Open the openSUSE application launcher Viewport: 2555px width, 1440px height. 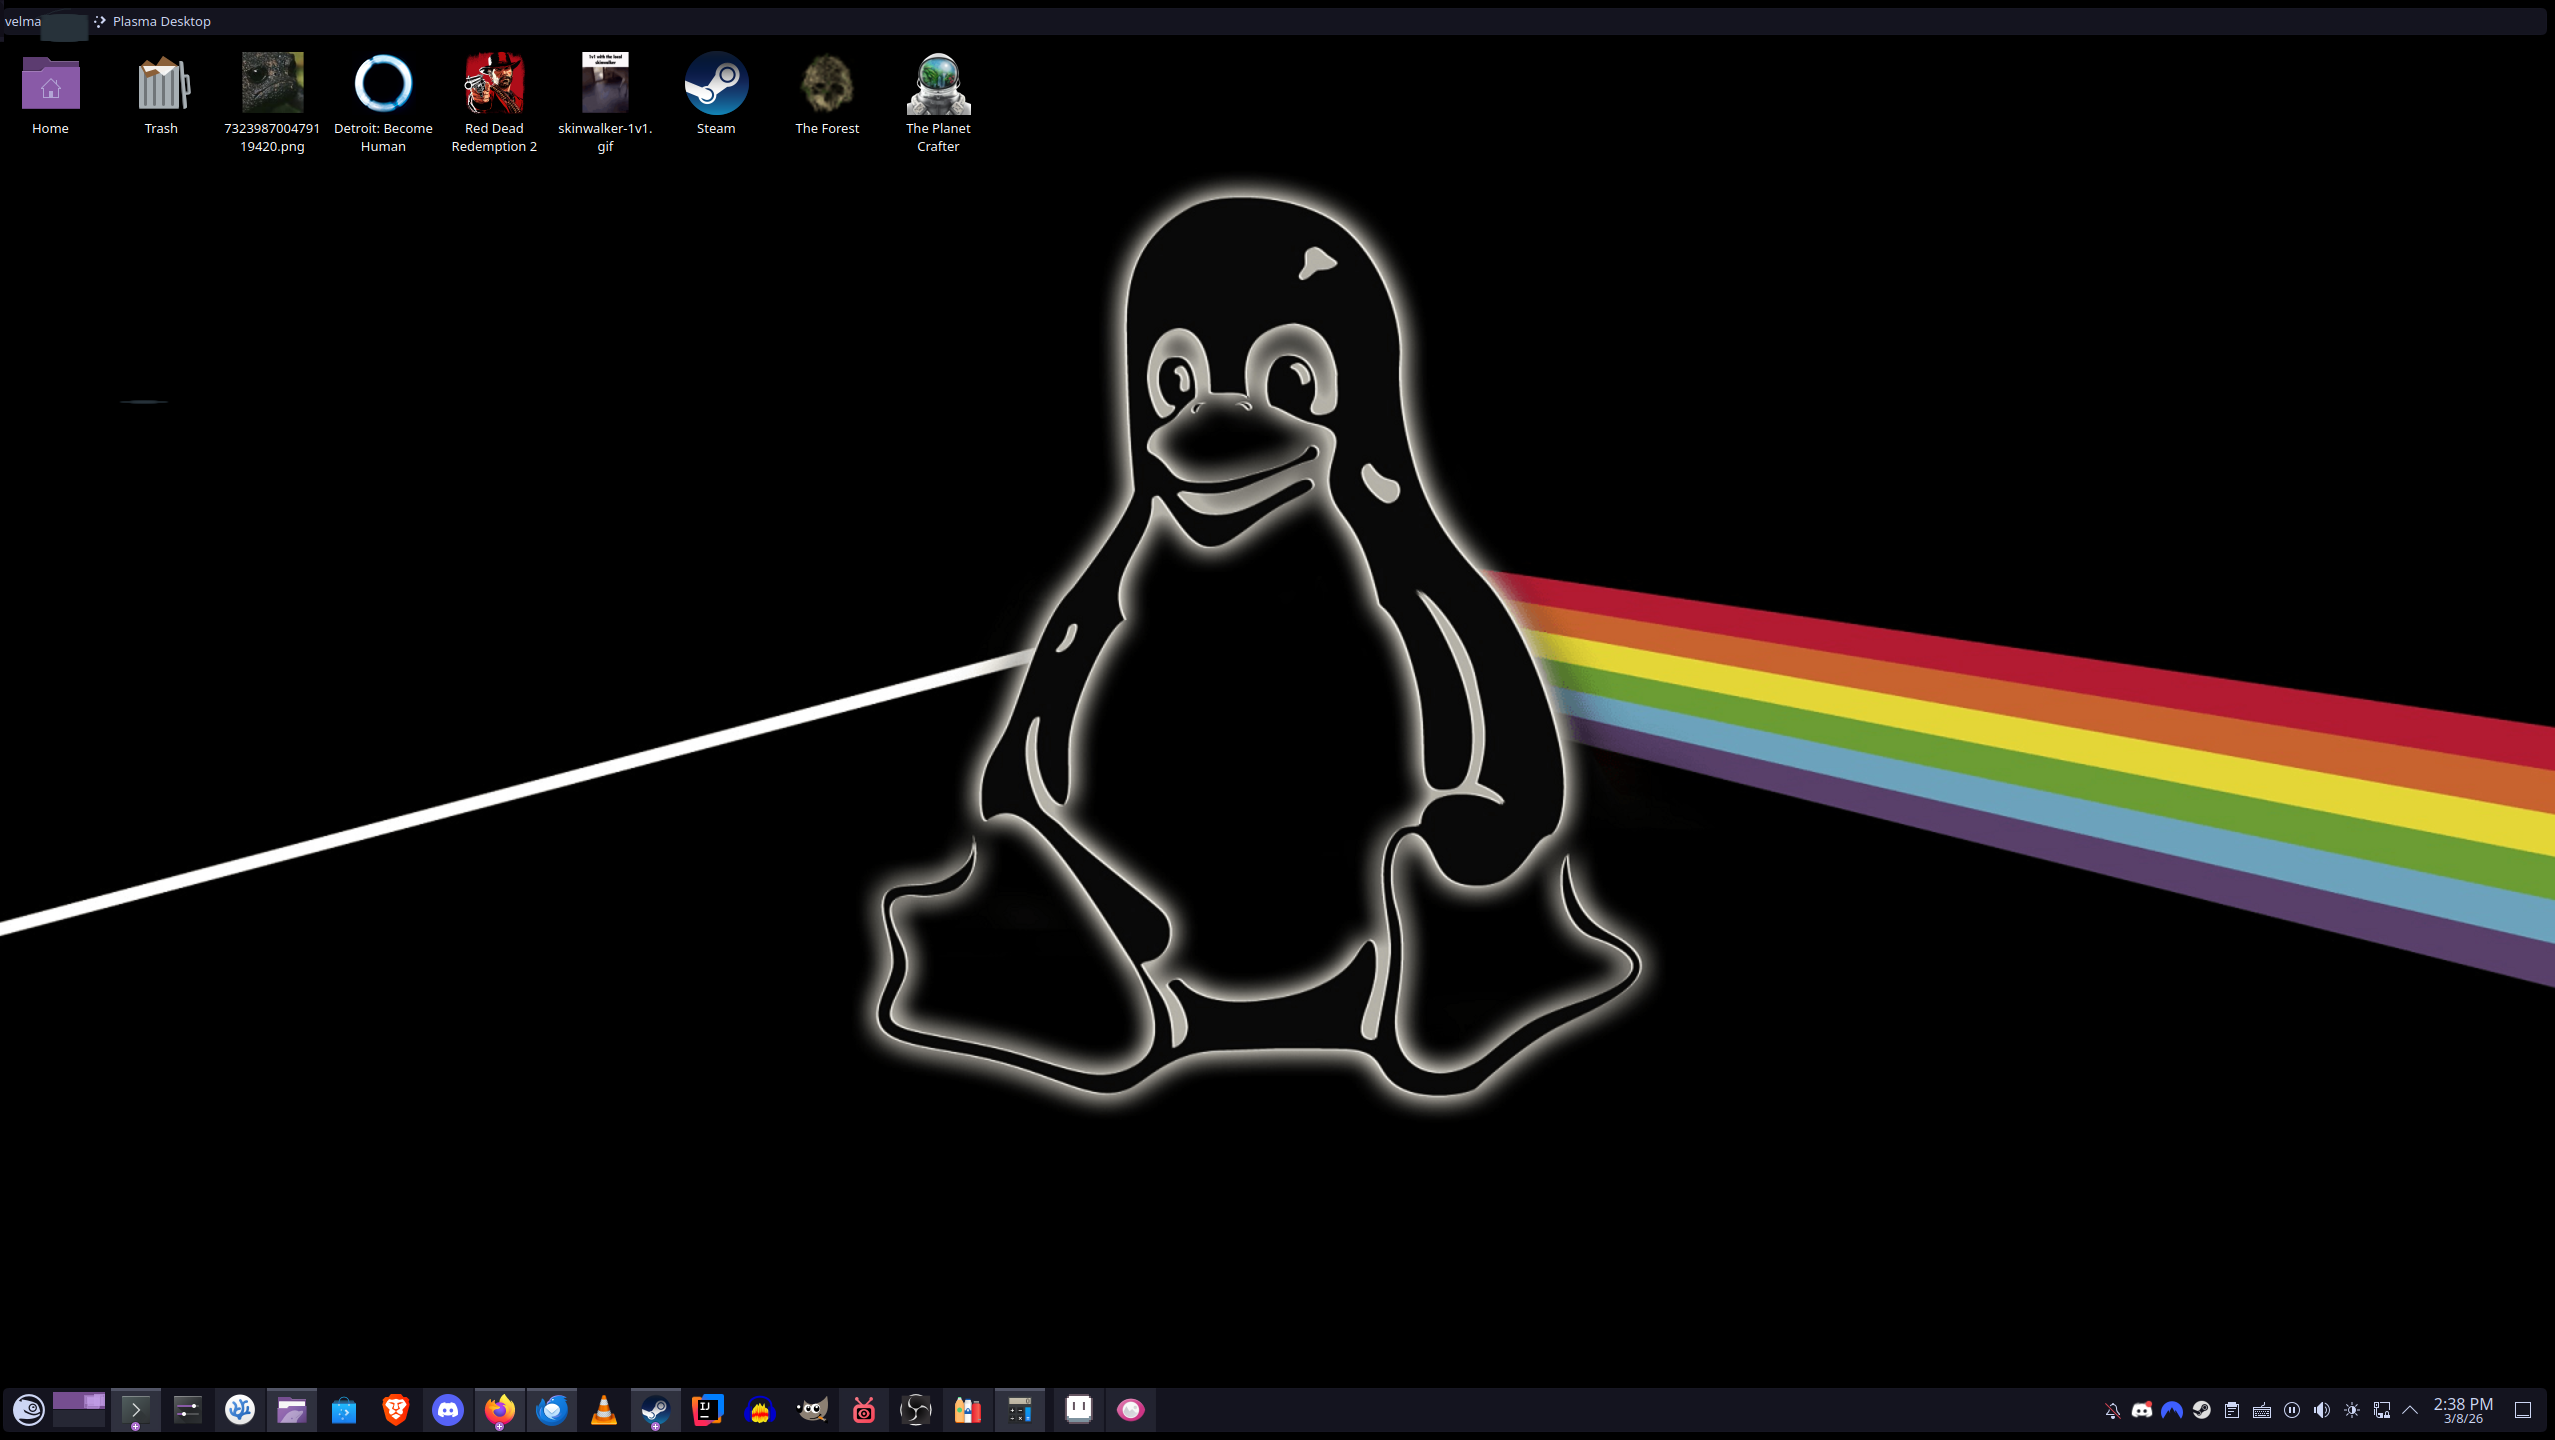tap(28, 1410)
